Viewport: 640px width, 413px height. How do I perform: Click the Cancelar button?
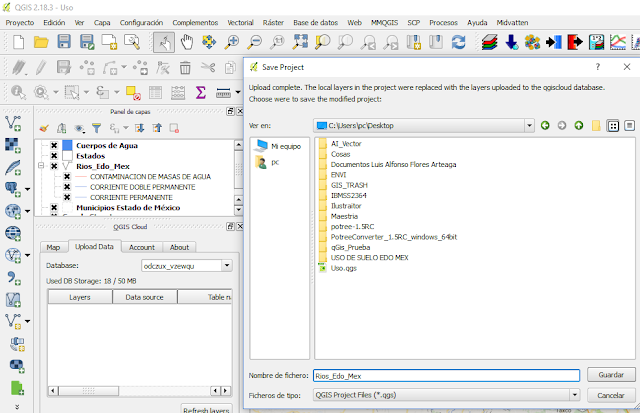point(611,395)
